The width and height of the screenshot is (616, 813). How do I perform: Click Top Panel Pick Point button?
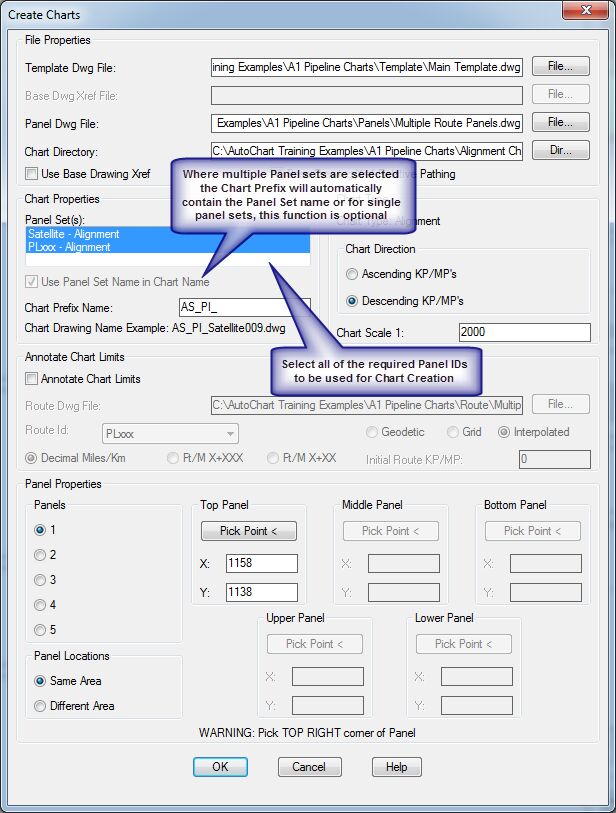[249, 531]
